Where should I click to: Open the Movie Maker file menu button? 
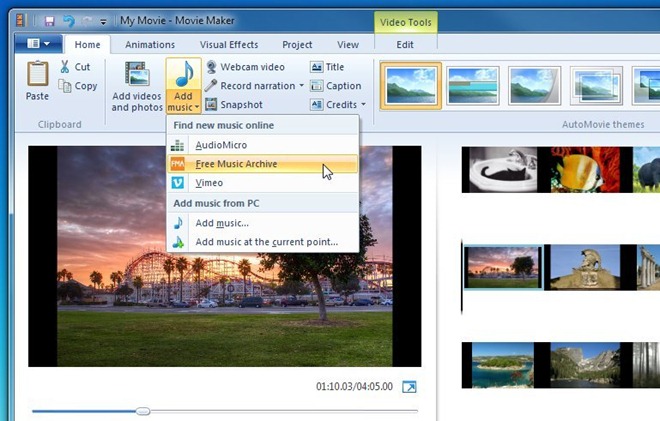[x=39, y=44]
